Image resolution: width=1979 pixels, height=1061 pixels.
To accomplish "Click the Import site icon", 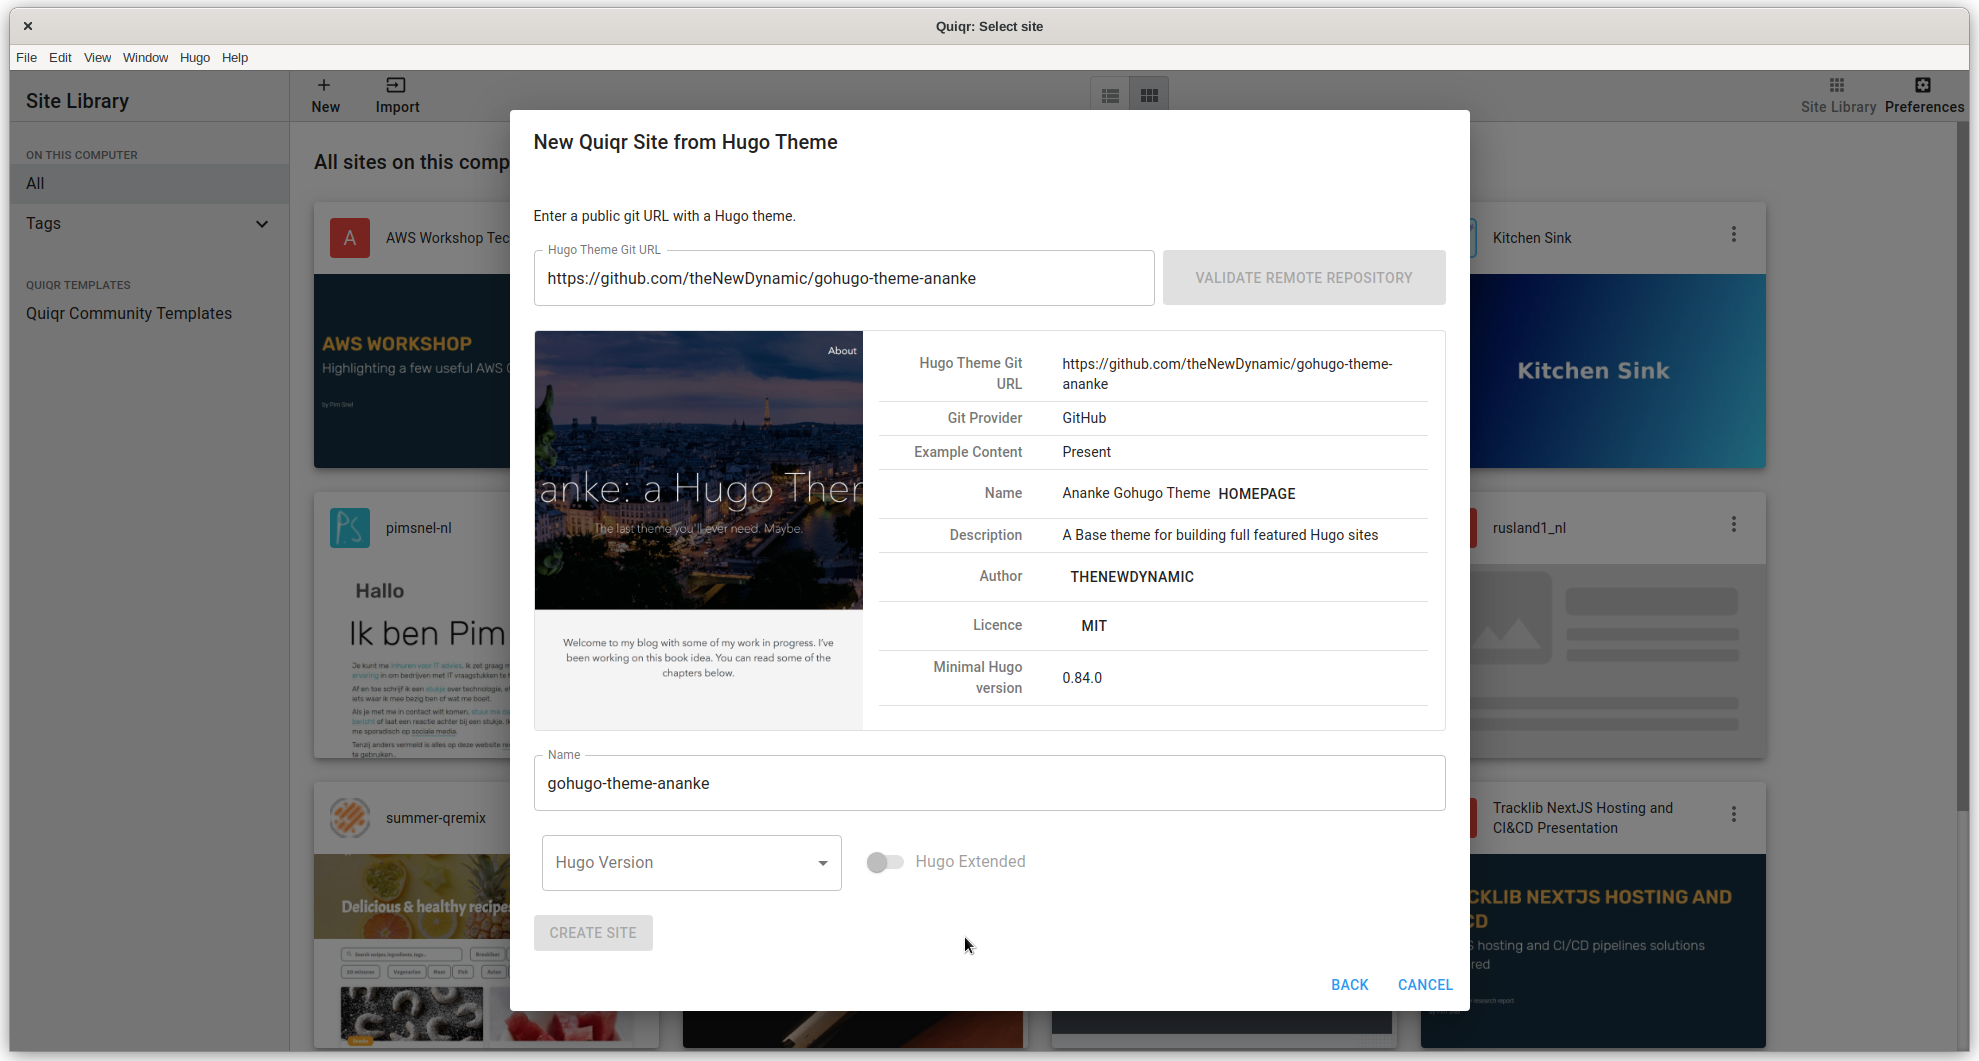I will pos(396,86).
